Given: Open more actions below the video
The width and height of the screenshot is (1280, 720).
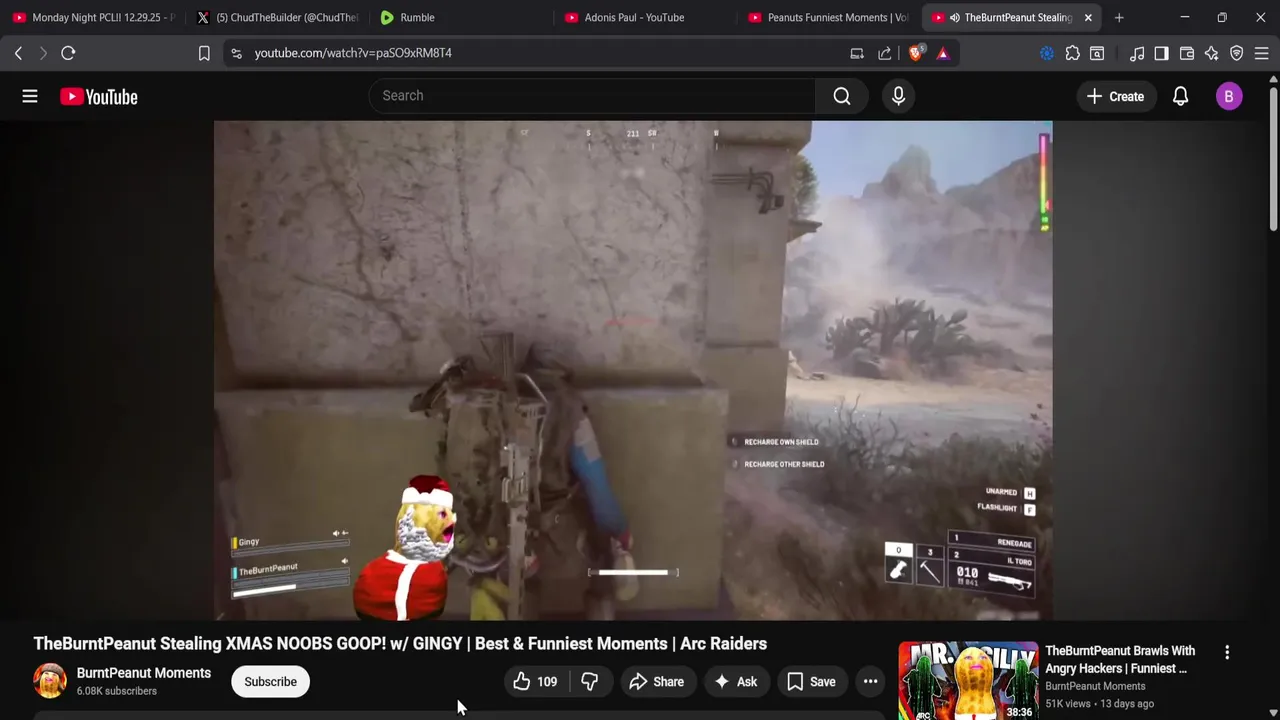Looking at the screenshot, I should click(871, 682).
